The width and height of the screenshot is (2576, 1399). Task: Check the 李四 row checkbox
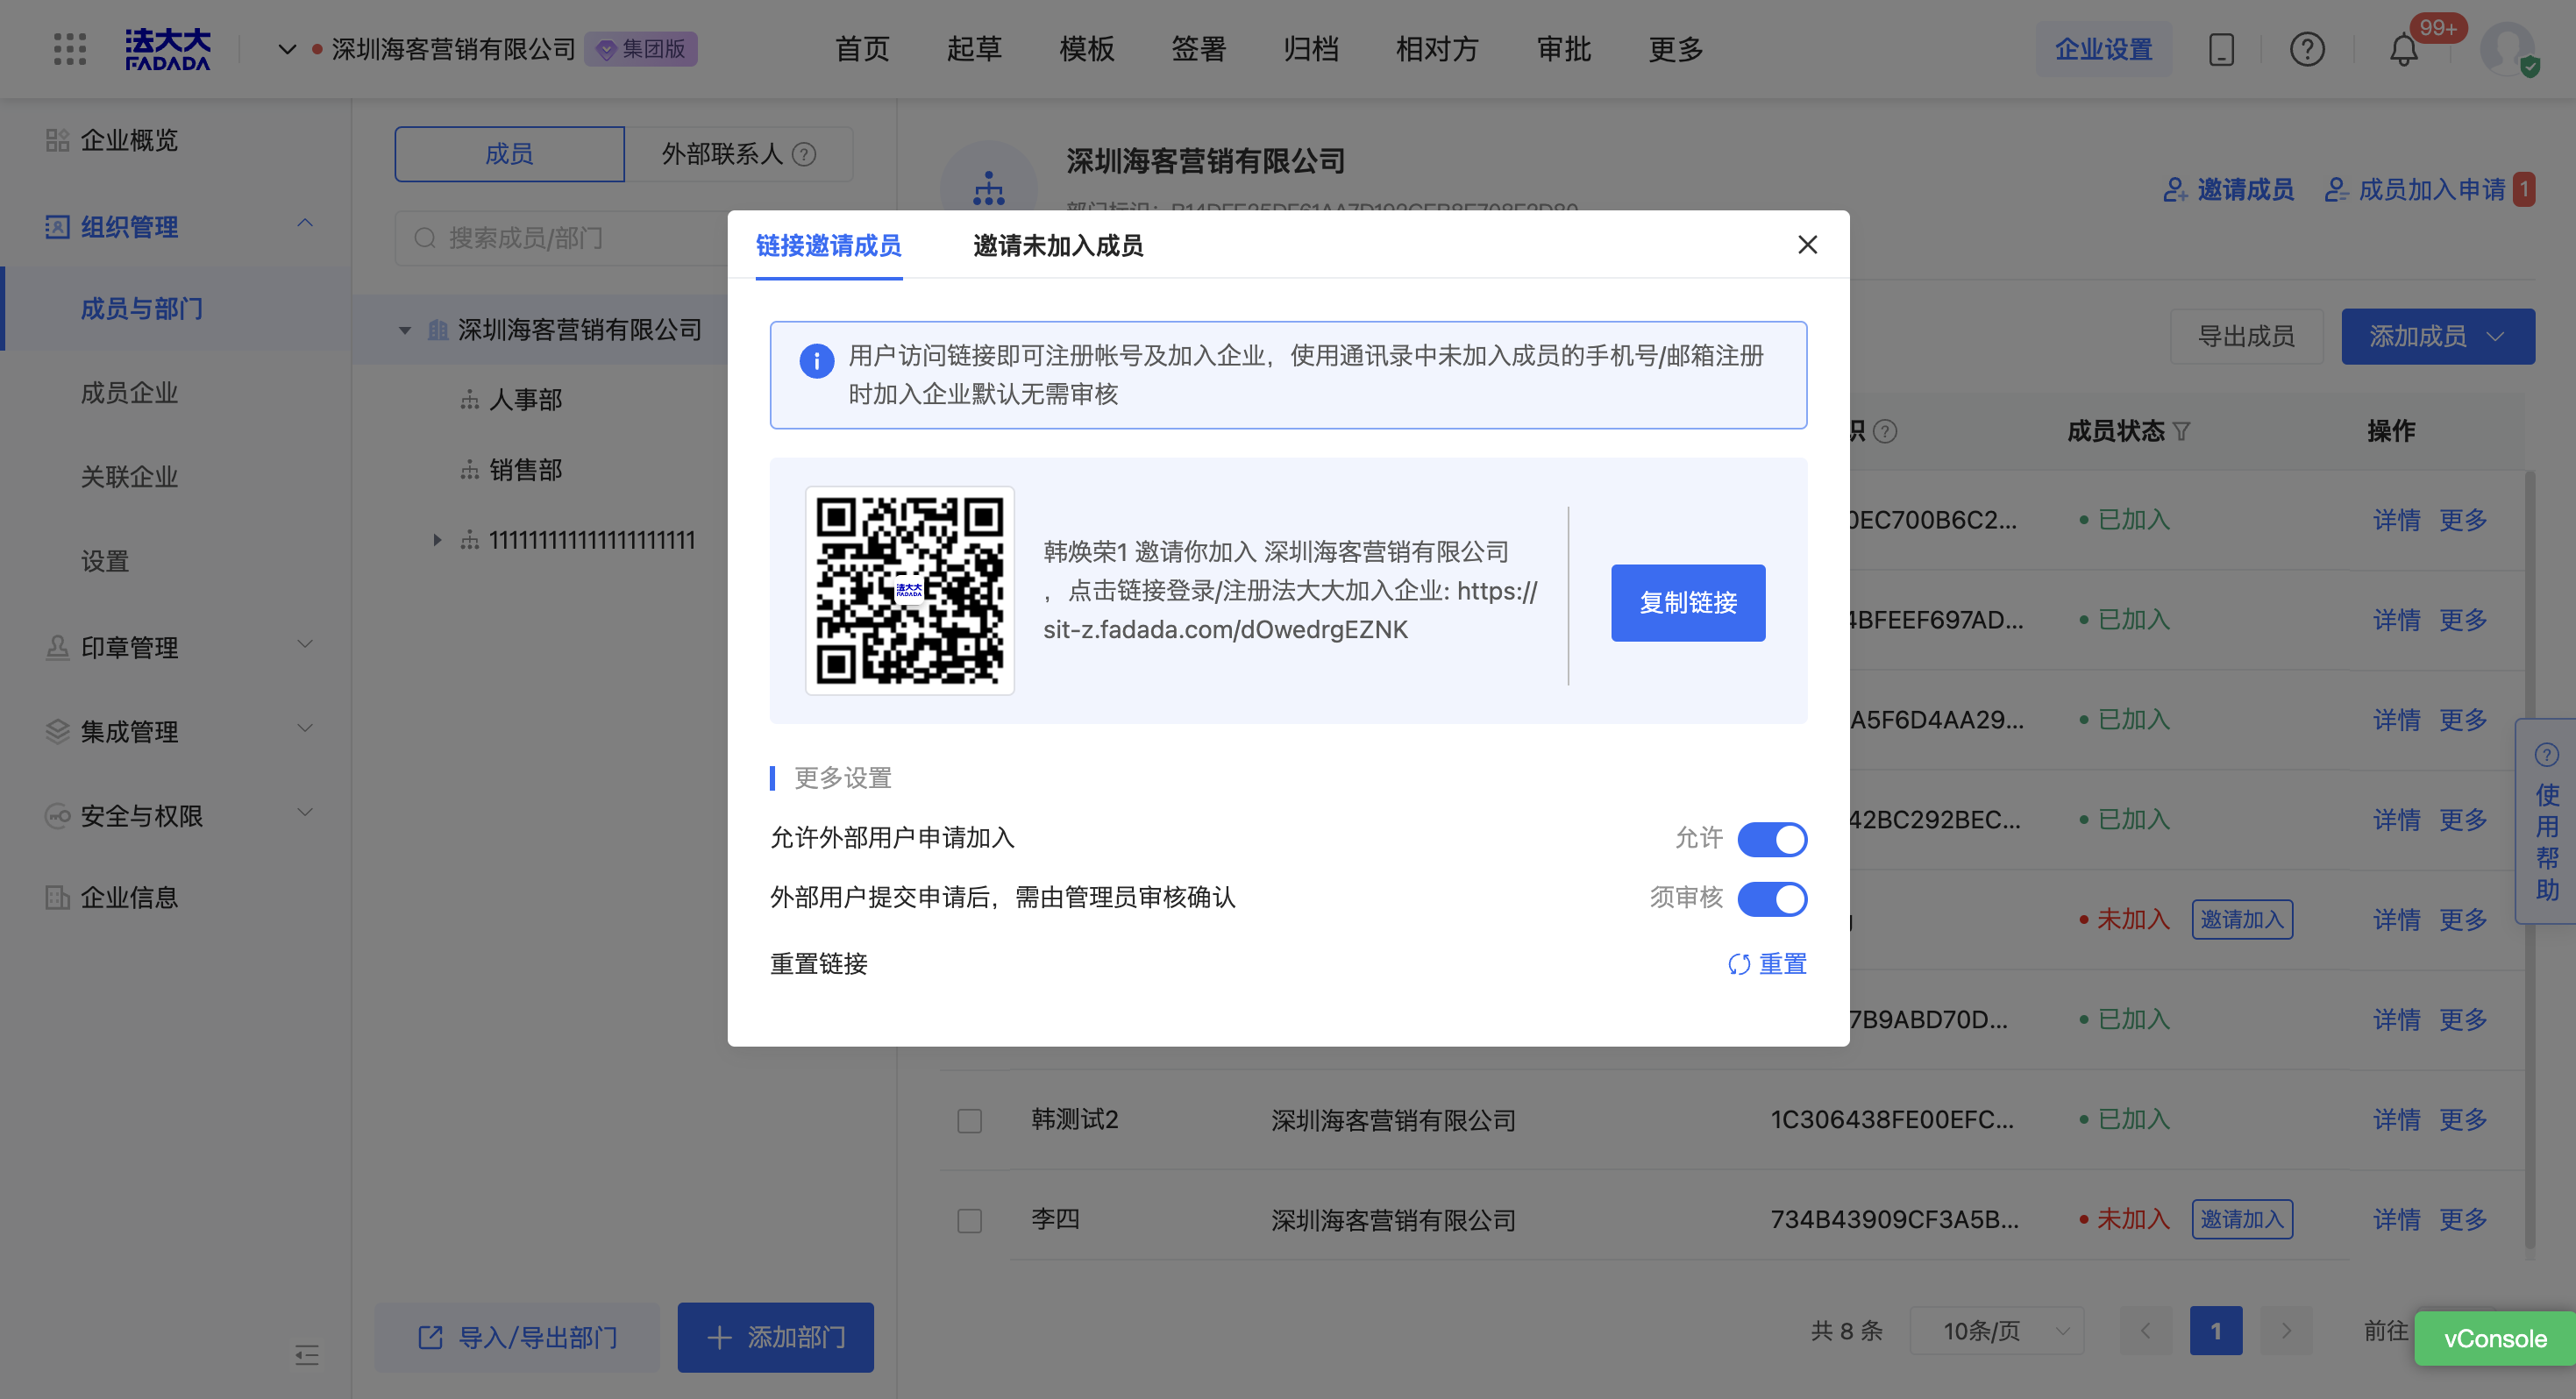[969, 1220]
